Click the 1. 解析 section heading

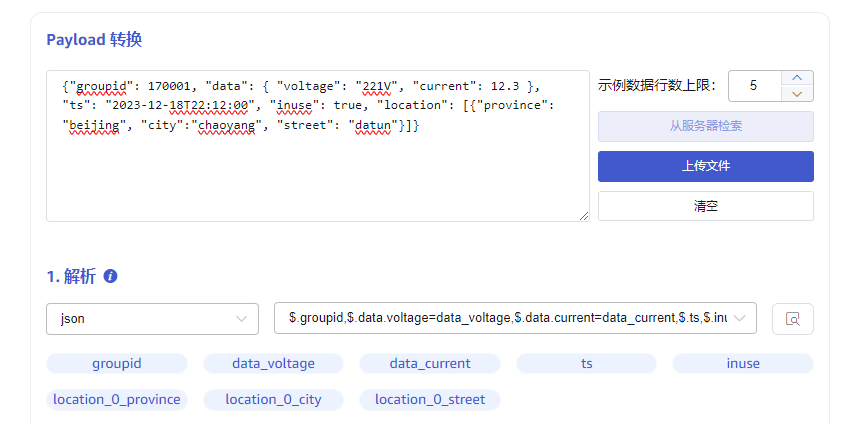(71, 276)
